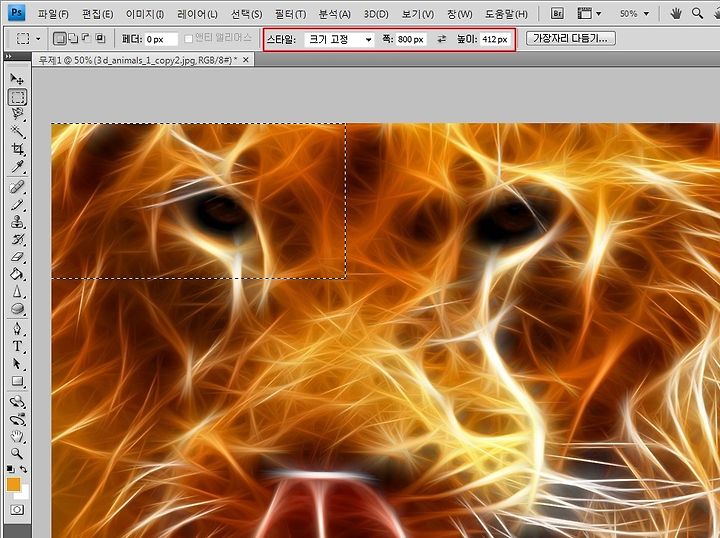Launch Bridge from the application bar
Screen dimensions: 720x538
click(x=557, y=14)
